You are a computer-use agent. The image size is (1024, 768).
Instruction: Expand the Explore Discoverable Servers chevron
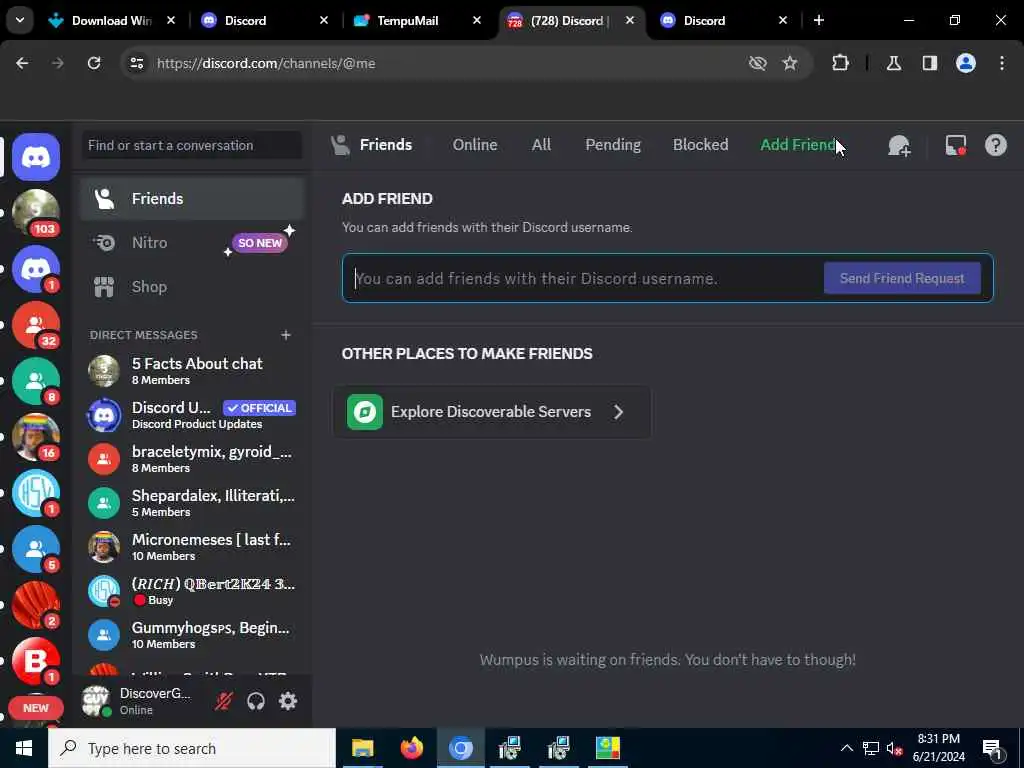click(618, 412)
